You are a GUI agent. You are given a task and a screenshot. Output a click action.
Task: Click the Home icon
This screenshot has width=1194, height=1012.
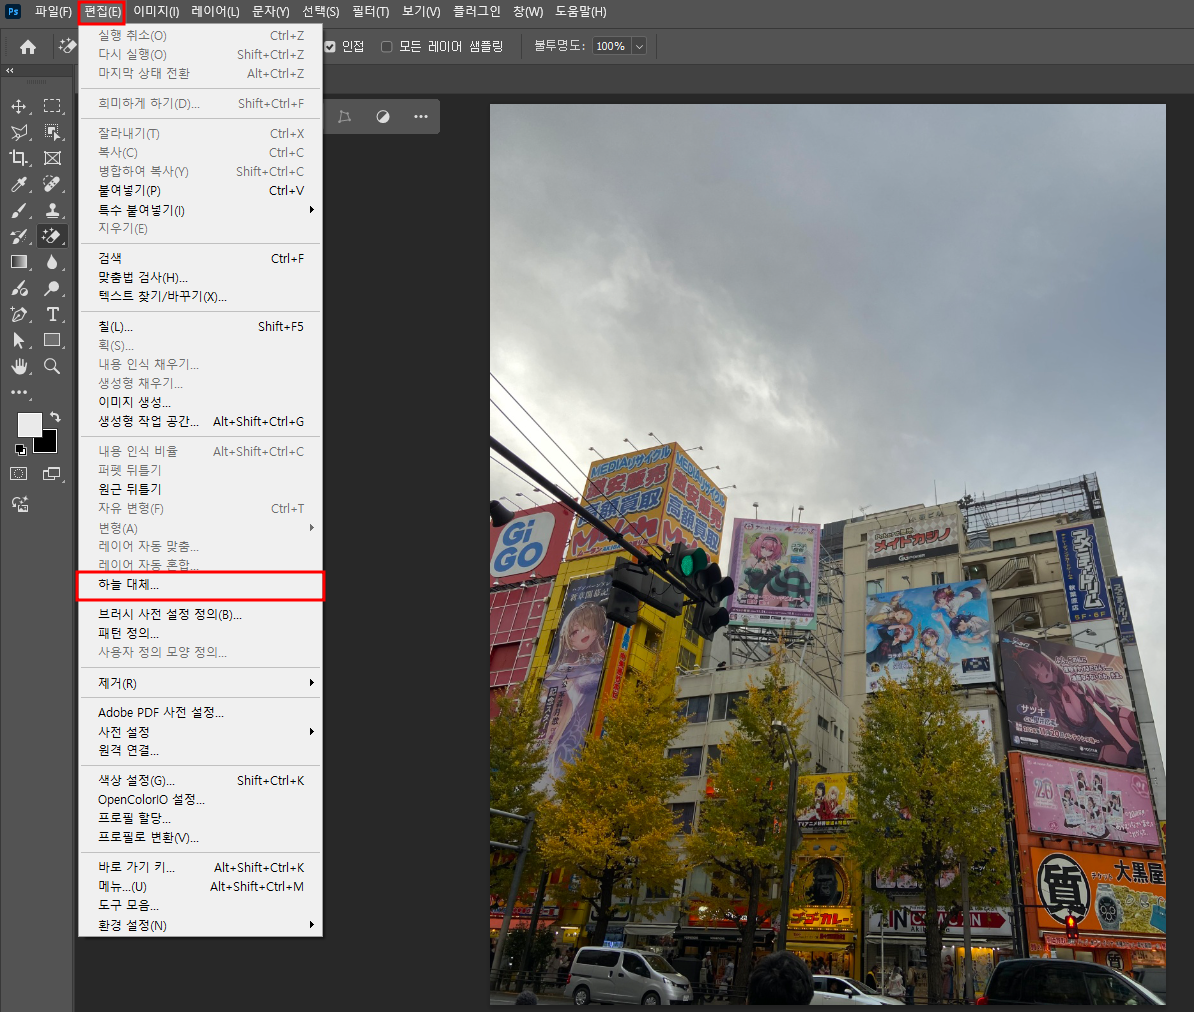28,47
